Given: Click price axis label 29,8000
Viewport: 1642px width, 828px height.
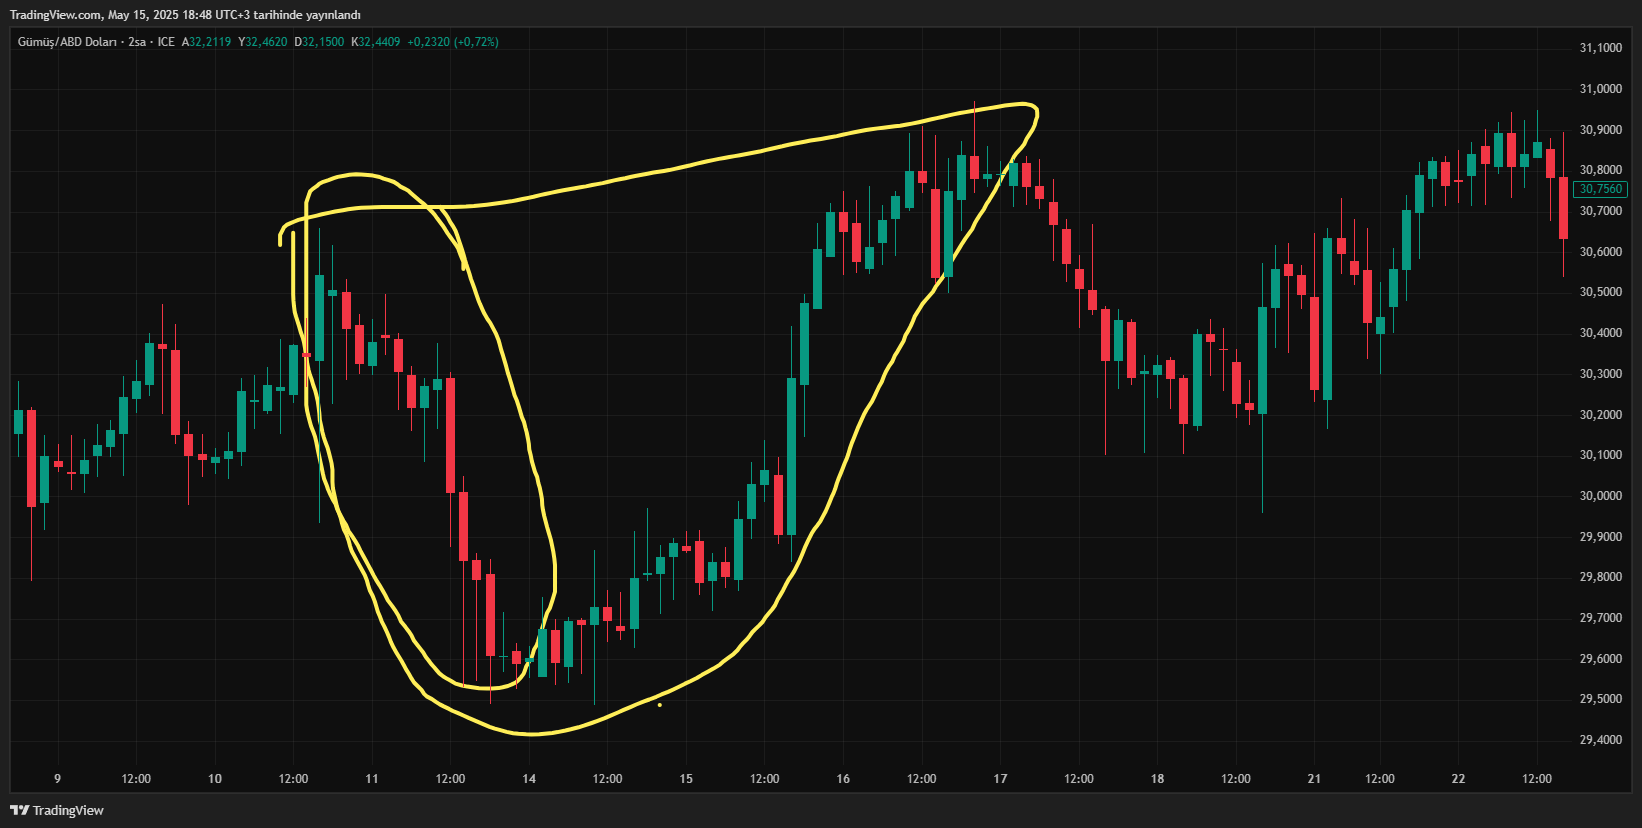Looking at the screenshot, I should click(x=1601, y=577).
